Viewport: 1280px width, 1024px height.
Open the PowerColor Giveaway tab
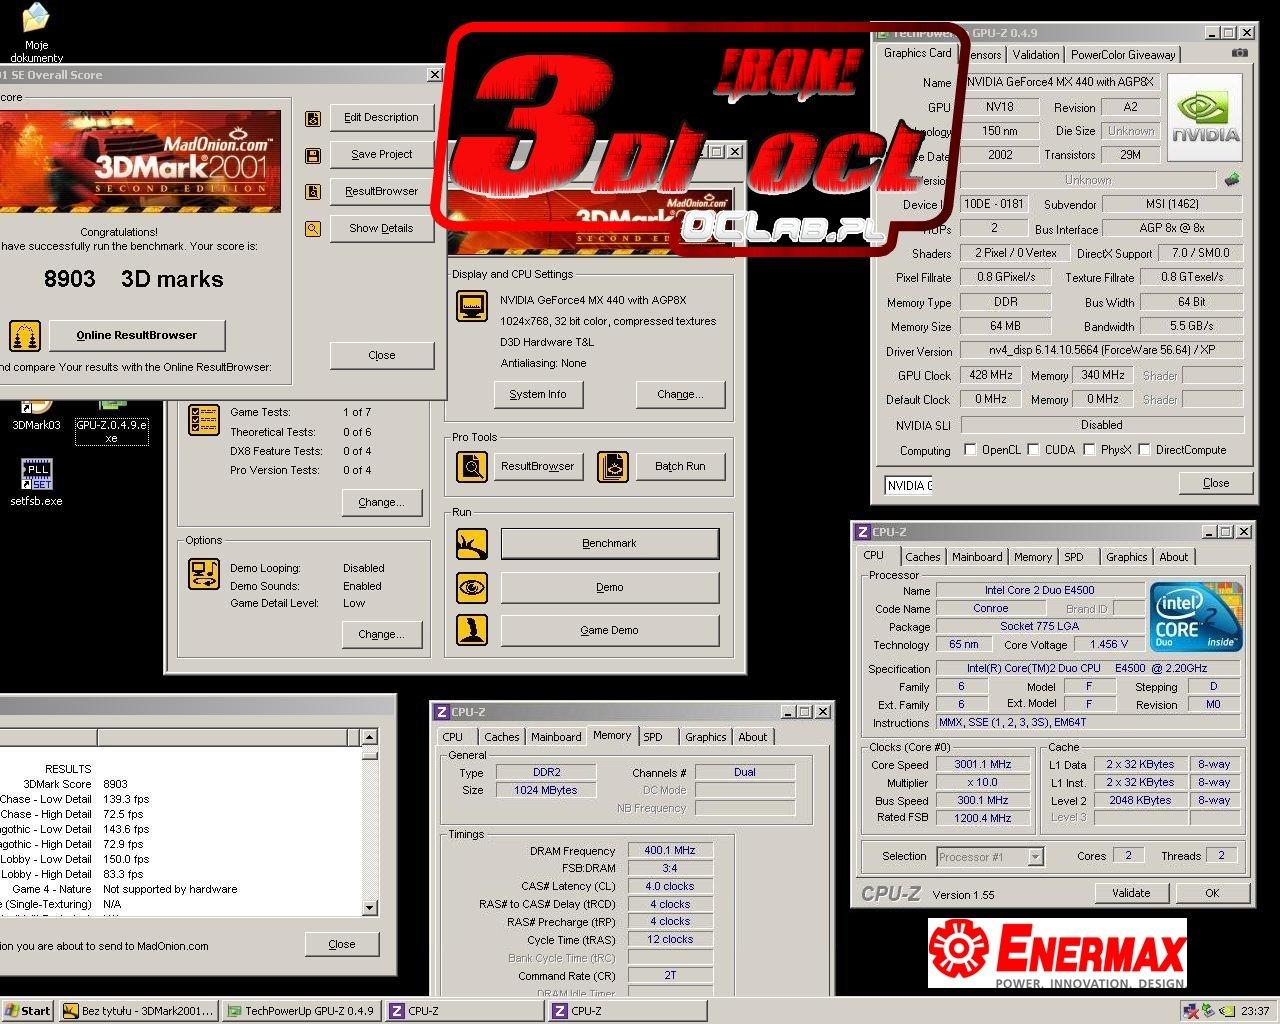click(x=1123, y=55)
